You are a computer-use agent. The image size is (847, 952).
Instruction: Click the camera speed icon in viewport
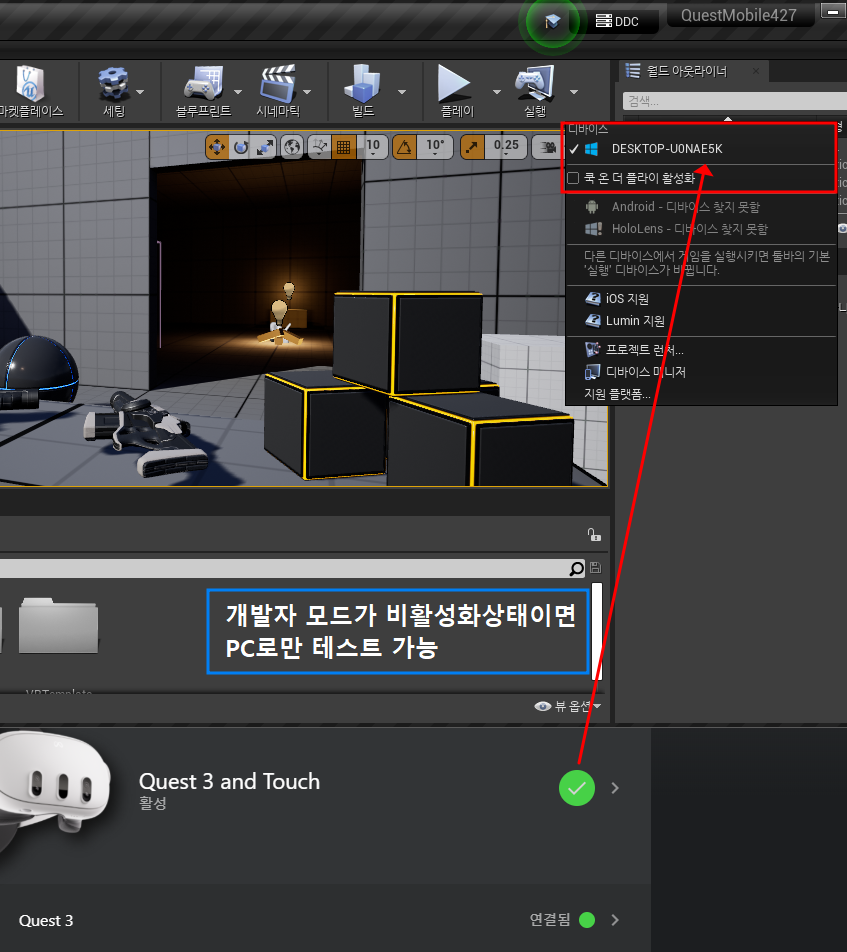click(547, 147)
